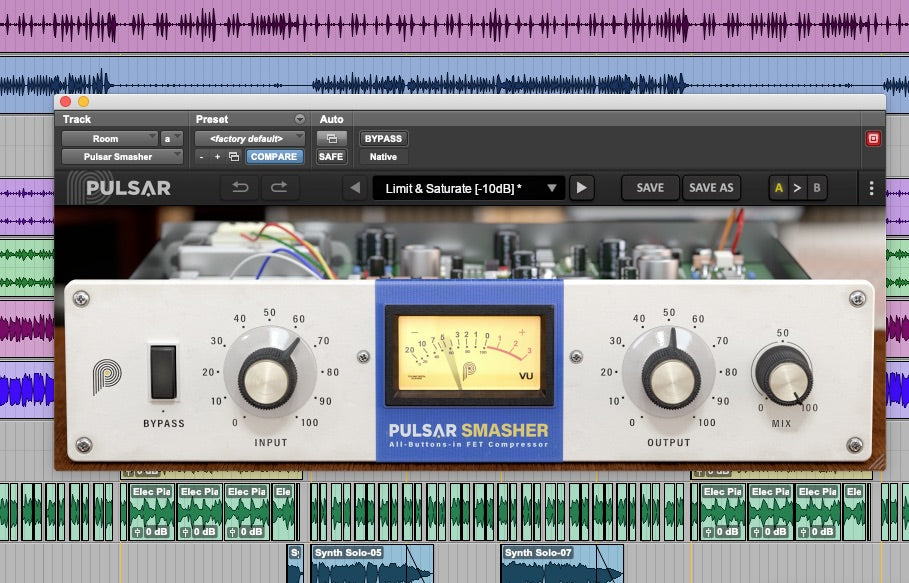Toggle automation SAFE mode

pyautogui.click(x=331, y=156)
